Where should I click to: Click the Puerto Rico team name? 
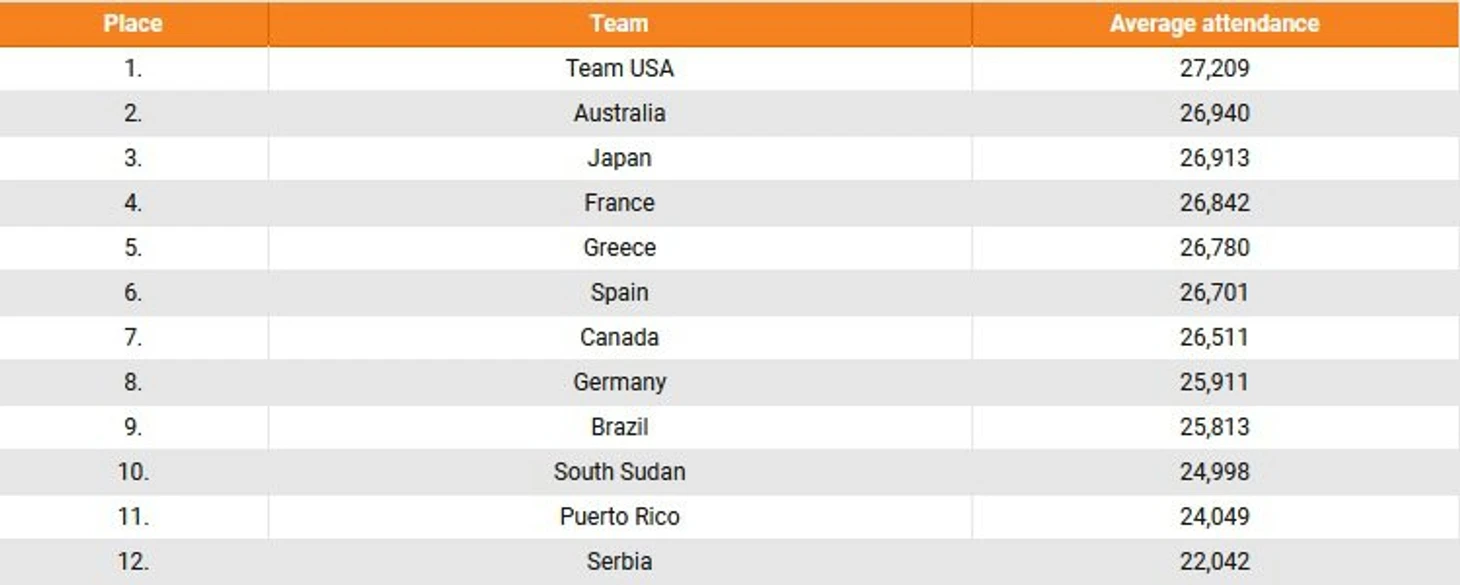tap(619, 517)
